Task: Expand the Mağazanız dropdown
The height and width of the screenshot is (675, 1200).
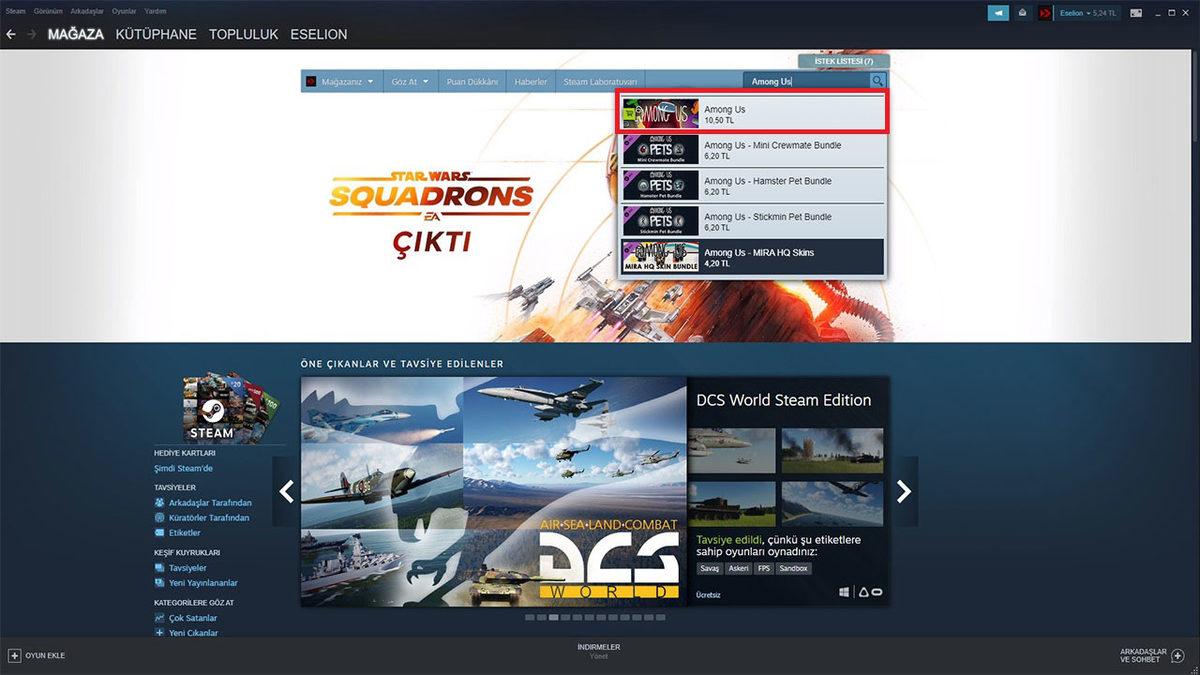Action: click(340, 81)
